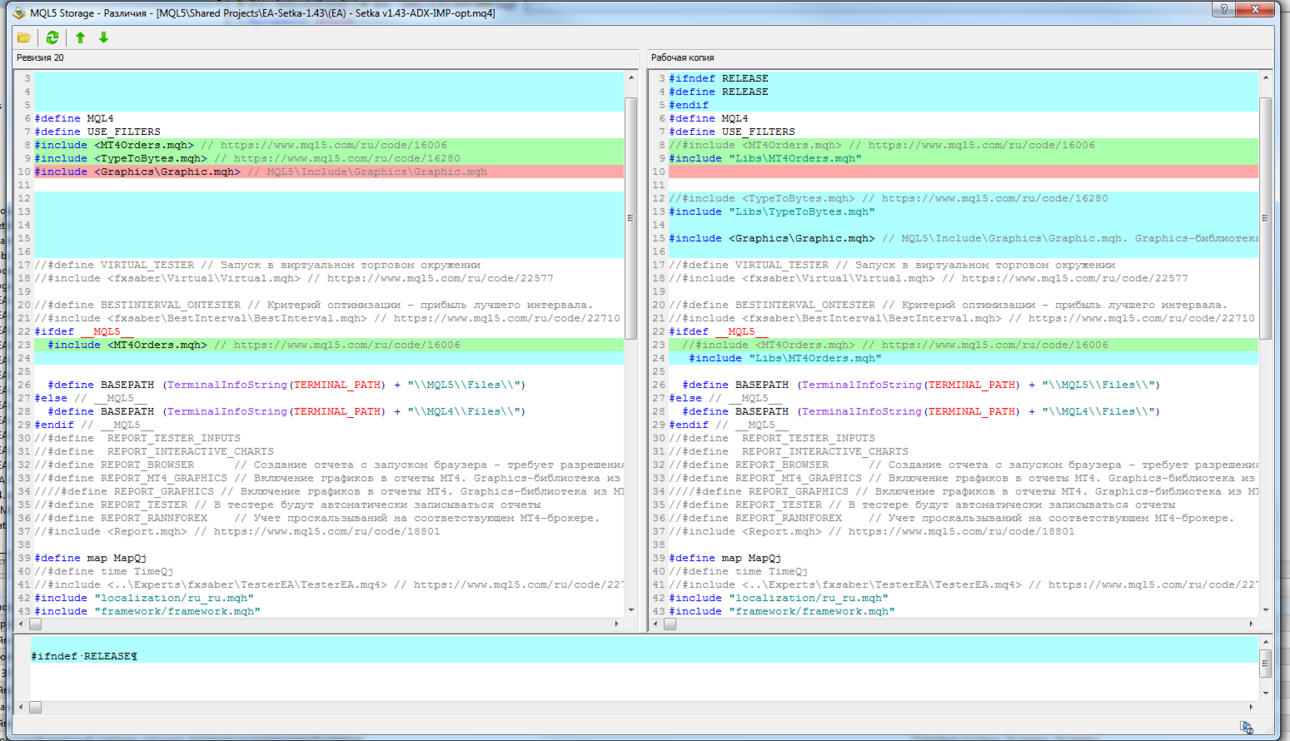Image resolution: width=1290 pixels, height=741 pixels.
Task: Click '//#define REPORT_BROWSER' line in Ревизия 20 pane
Action: pyautogui.click(x=329, y=465)
